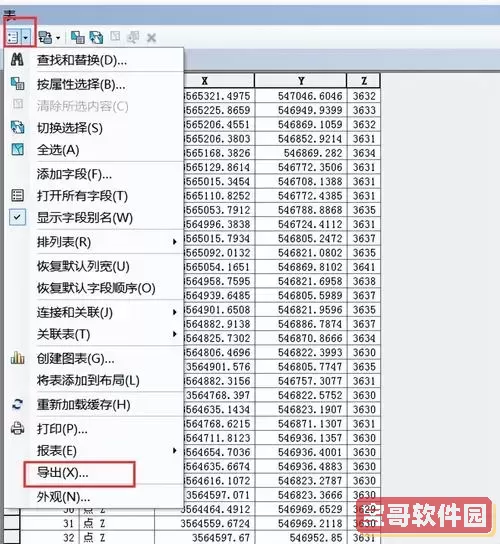Click Y cell 546708.1388
500x544 pixels.
301,181
